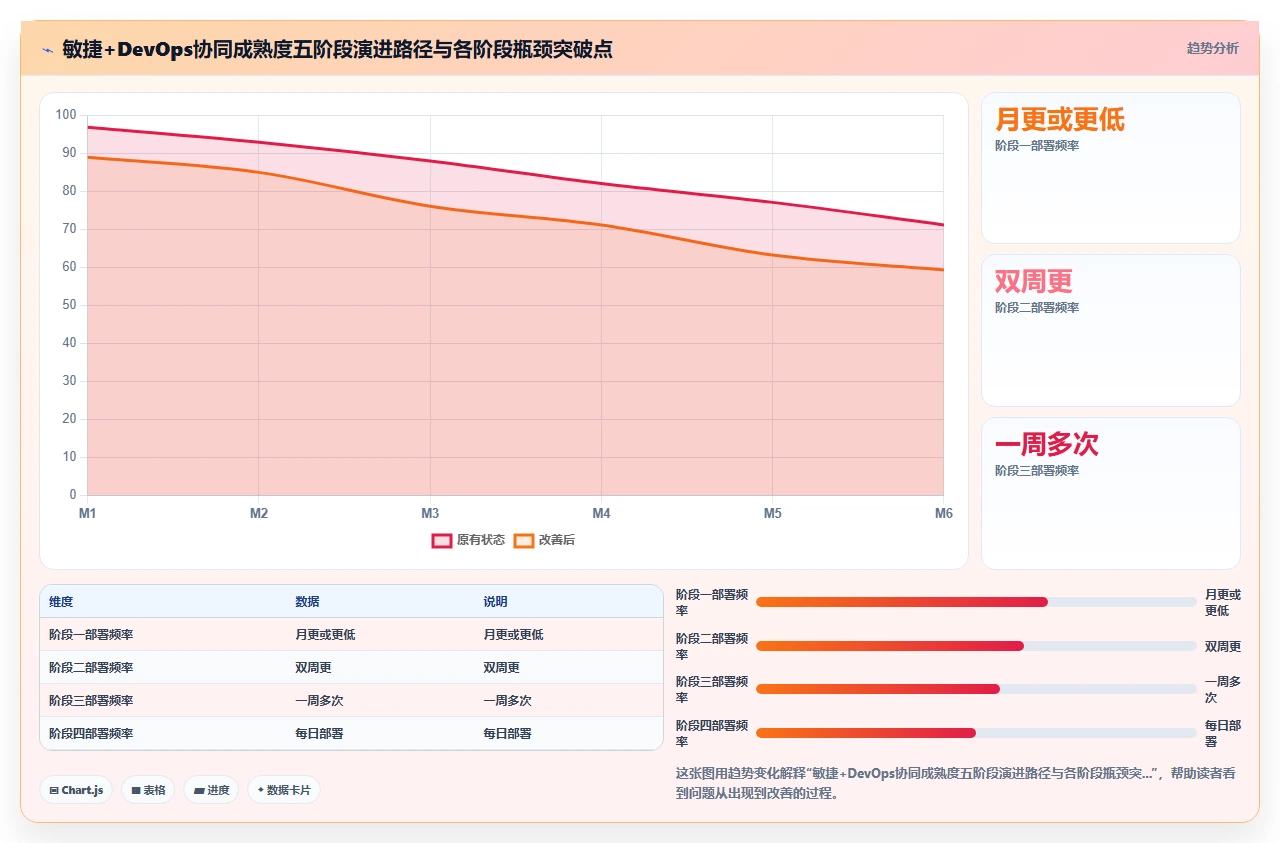This screenshot has width=1280, height=843.
Task: Click the 维度 table column header
Action: (61, 602)
